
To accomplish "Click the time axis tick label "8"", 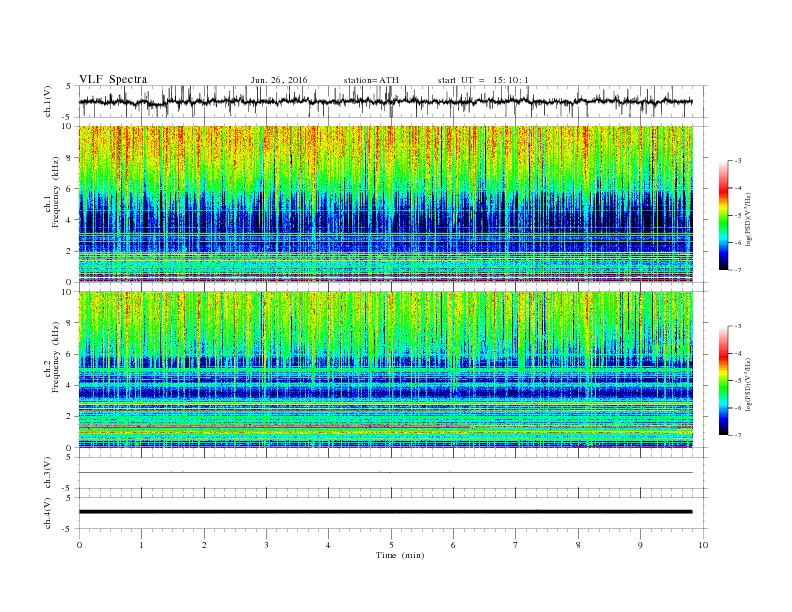I will point(578,545).
